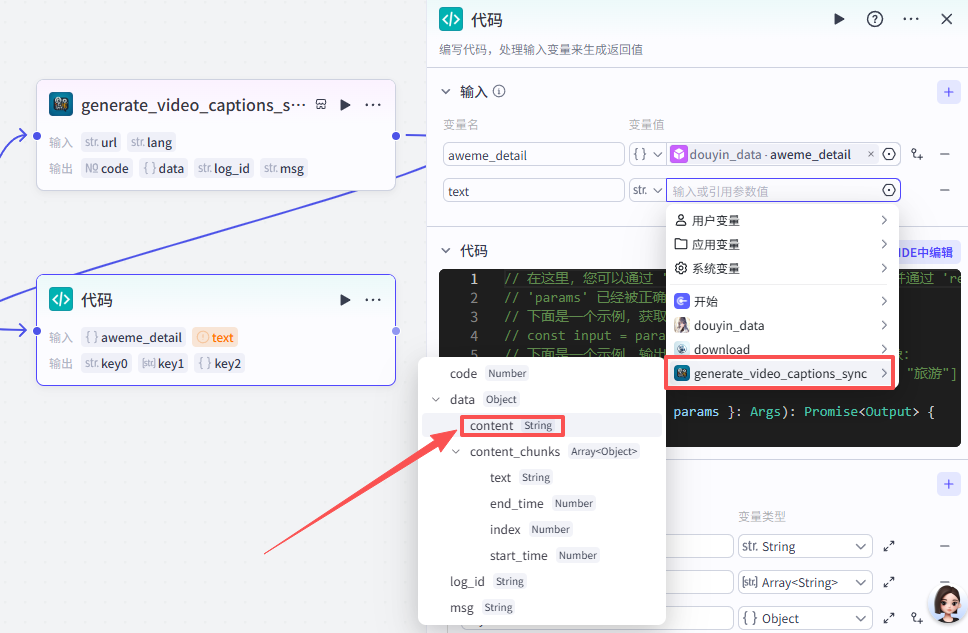Collapse the 代码 code section

(446, 251)
